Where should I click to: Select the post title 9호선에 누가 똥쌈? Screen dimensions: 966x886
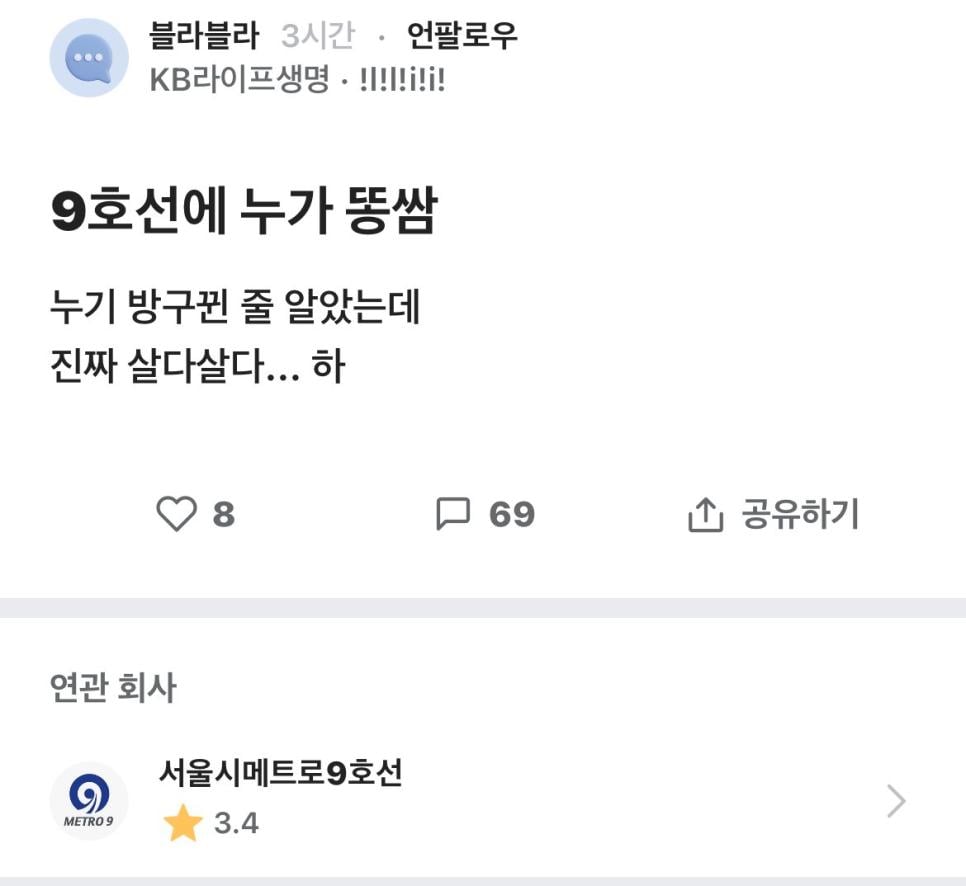pyautogui.click(x=244, y=213)
